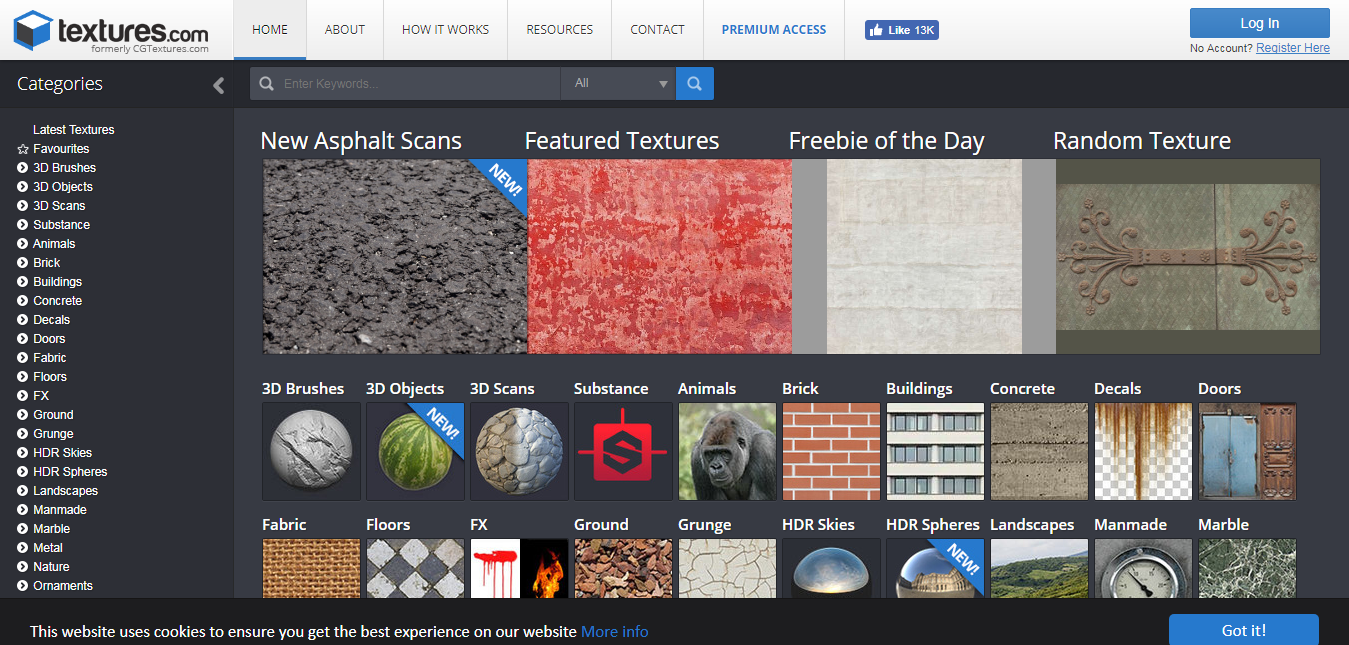This screenshot has height=645, width=1349.
Task: Click the magnifier search button
Action: (x=695, y=84)
